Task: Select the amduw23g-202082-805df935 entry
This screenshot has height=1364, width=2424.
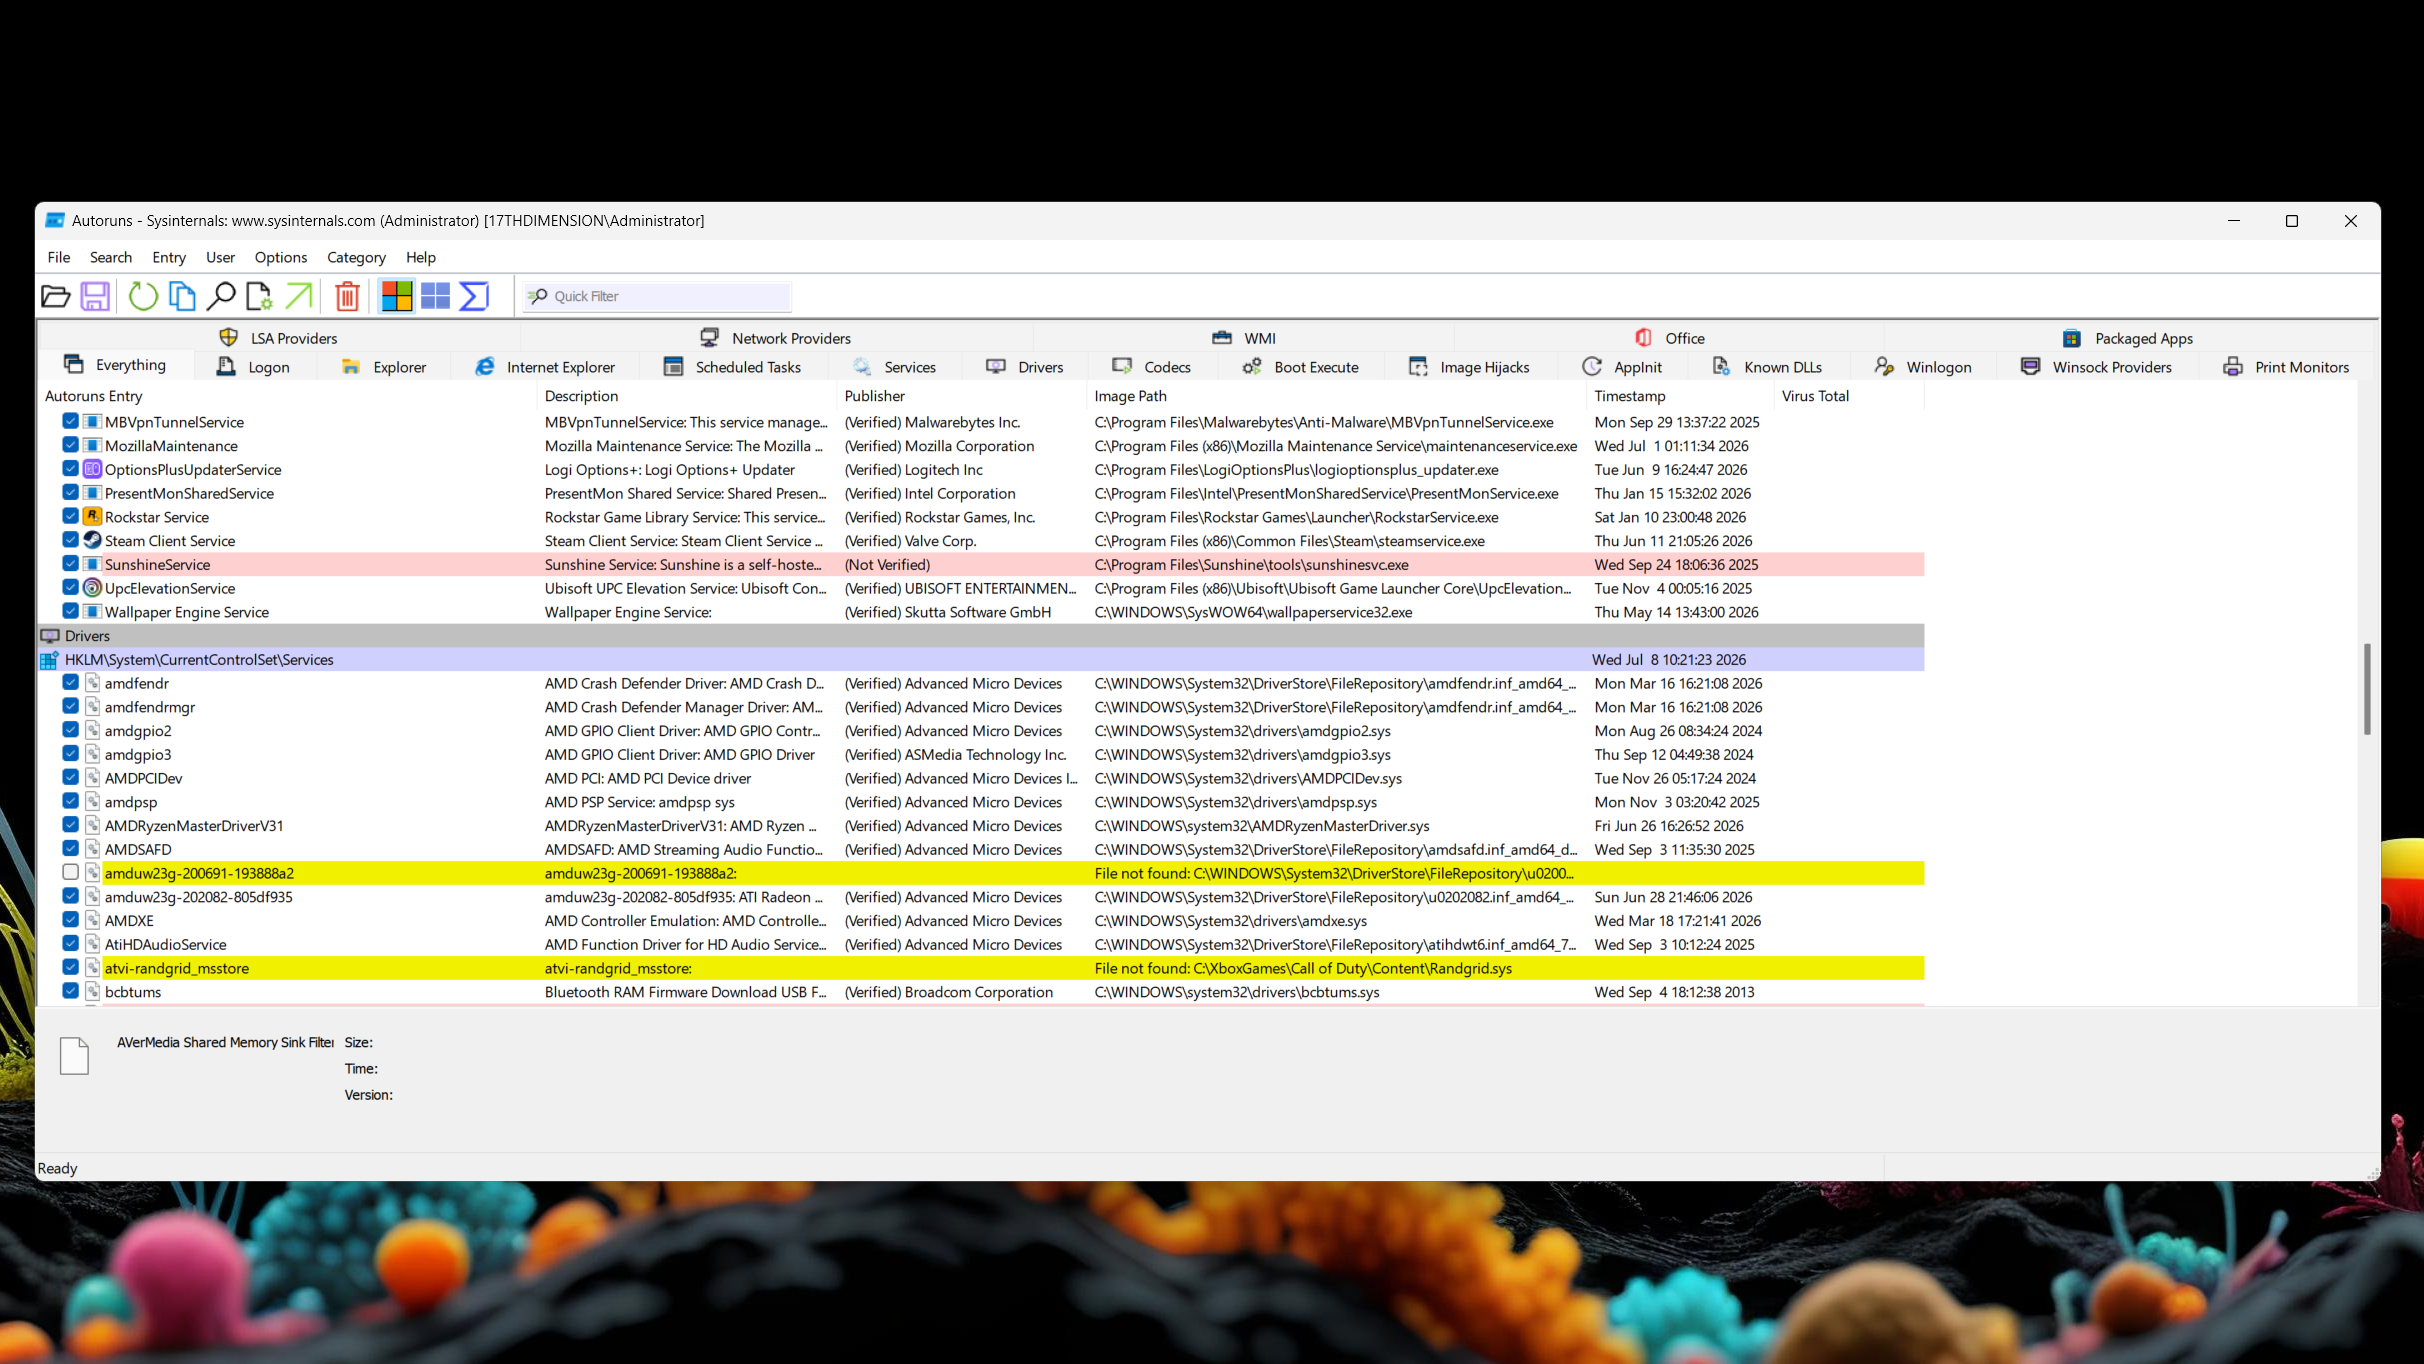Action: pyautogui.click(x=980, y=897)
